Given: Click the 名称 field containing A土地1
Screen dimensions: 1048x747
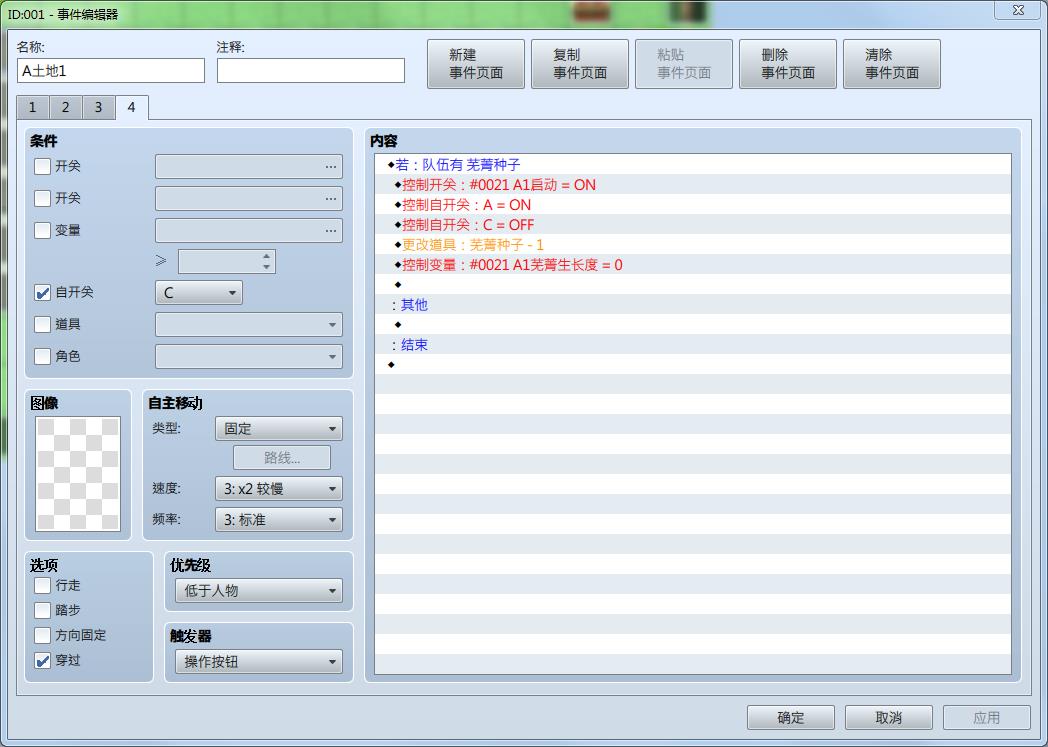Looking at the screenshot, I should (111, 71).
